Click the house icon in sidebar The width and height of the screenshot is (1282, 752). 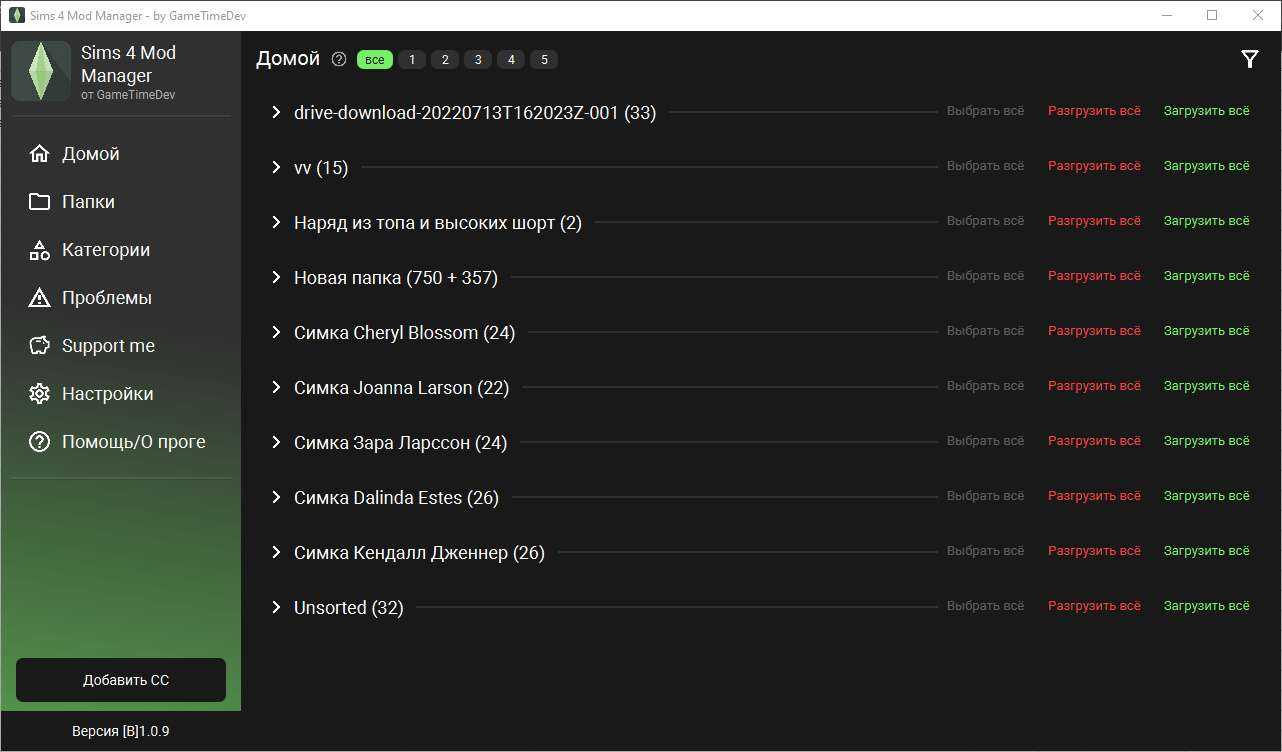pos(40,154)
